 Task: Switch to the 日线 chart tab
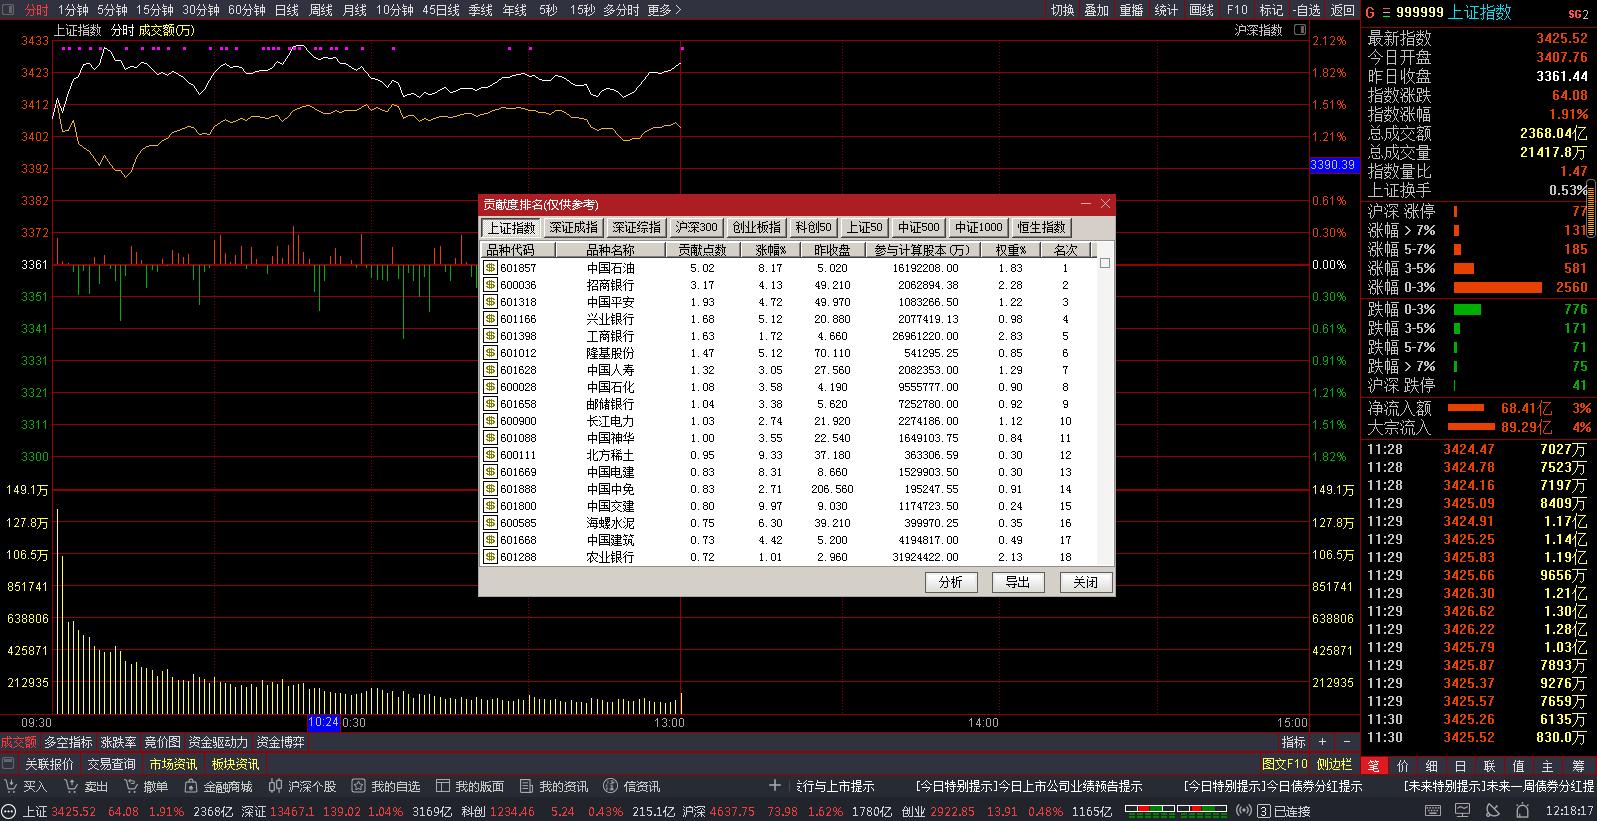(286, 10)
